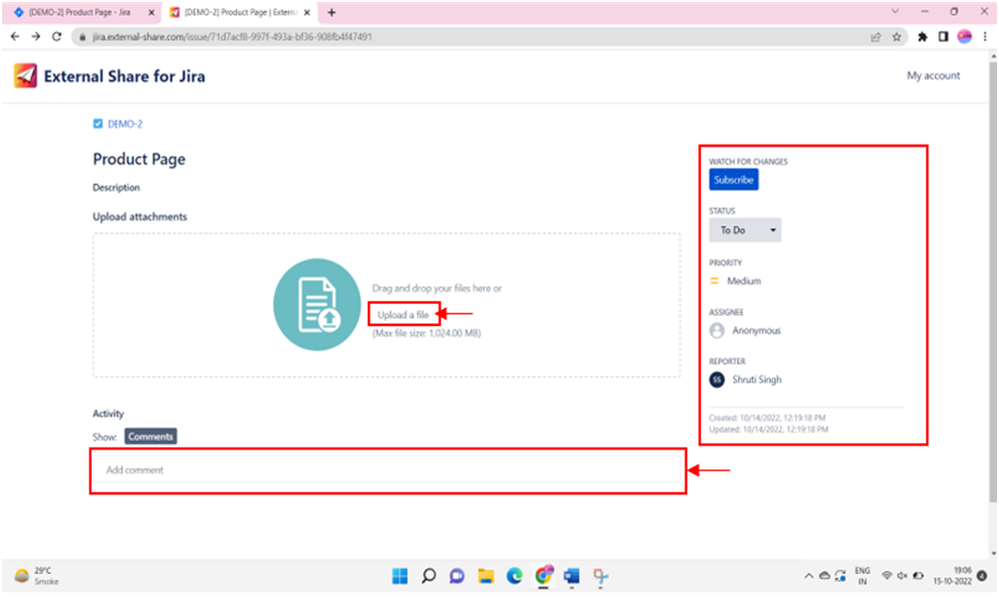
Task: Click the Medium priority icon
Action: 714,281
